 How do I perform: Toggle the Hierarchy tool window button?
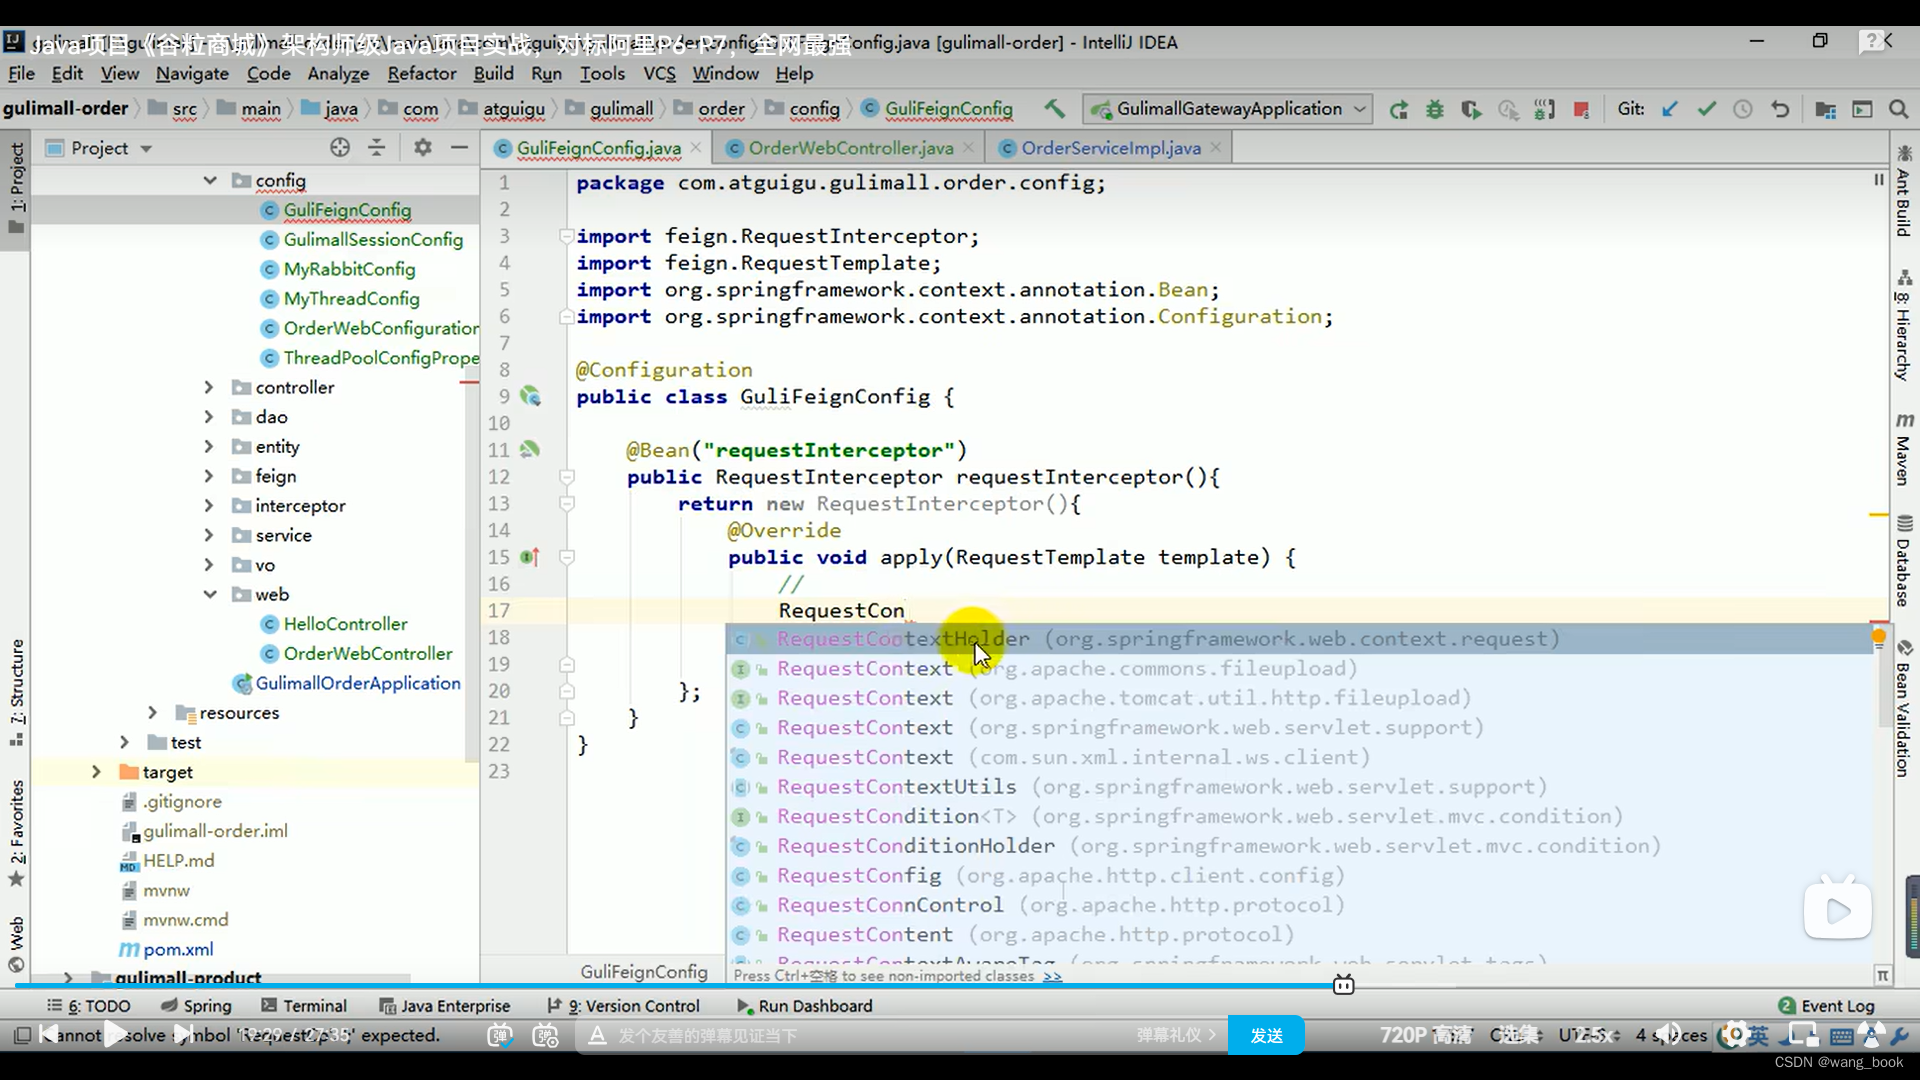click(1904, 325)
